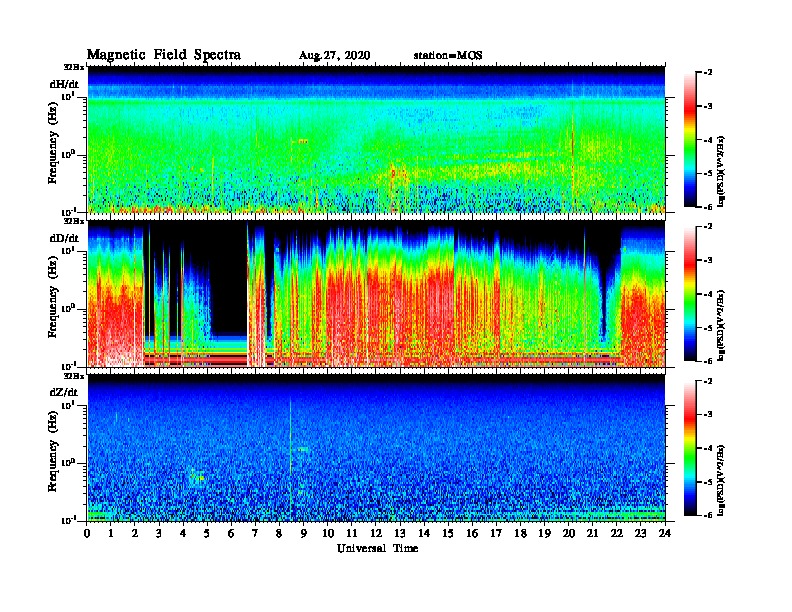Click hour tick '15' on the time axis
The width and height of the screenshot is (792, 612).
(x=448, y=533)
